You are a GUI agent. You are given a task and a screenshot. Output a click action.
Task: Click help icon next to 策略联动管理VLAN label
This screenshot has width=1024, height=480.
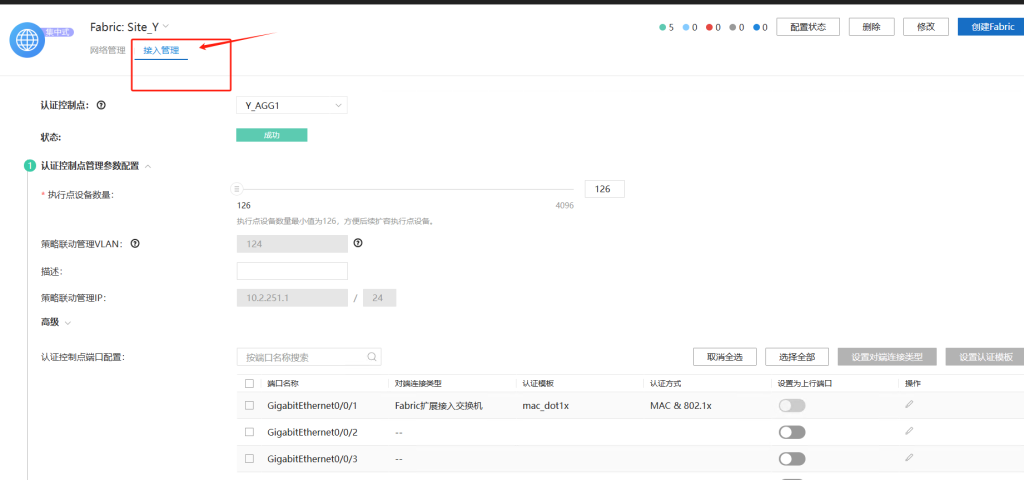coord(134,243)
